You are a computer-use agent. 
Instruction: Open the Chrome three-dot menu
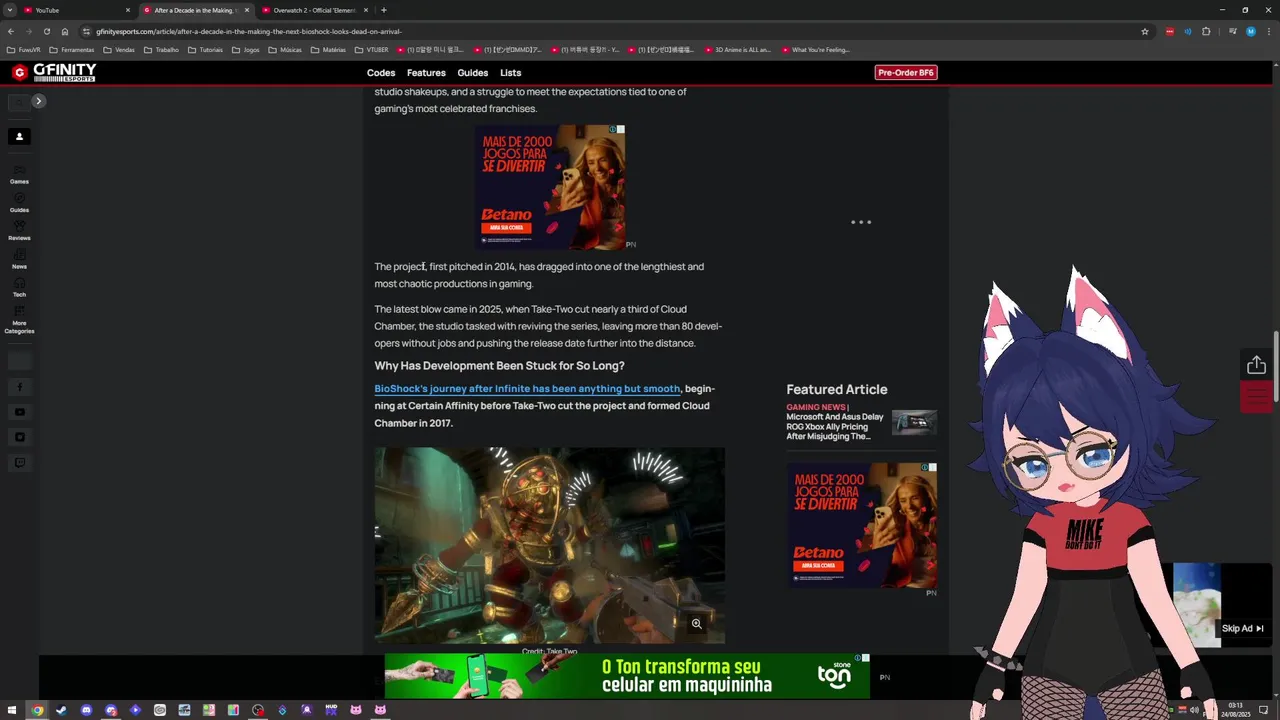pyautogui.click(x=1269, y=31)
